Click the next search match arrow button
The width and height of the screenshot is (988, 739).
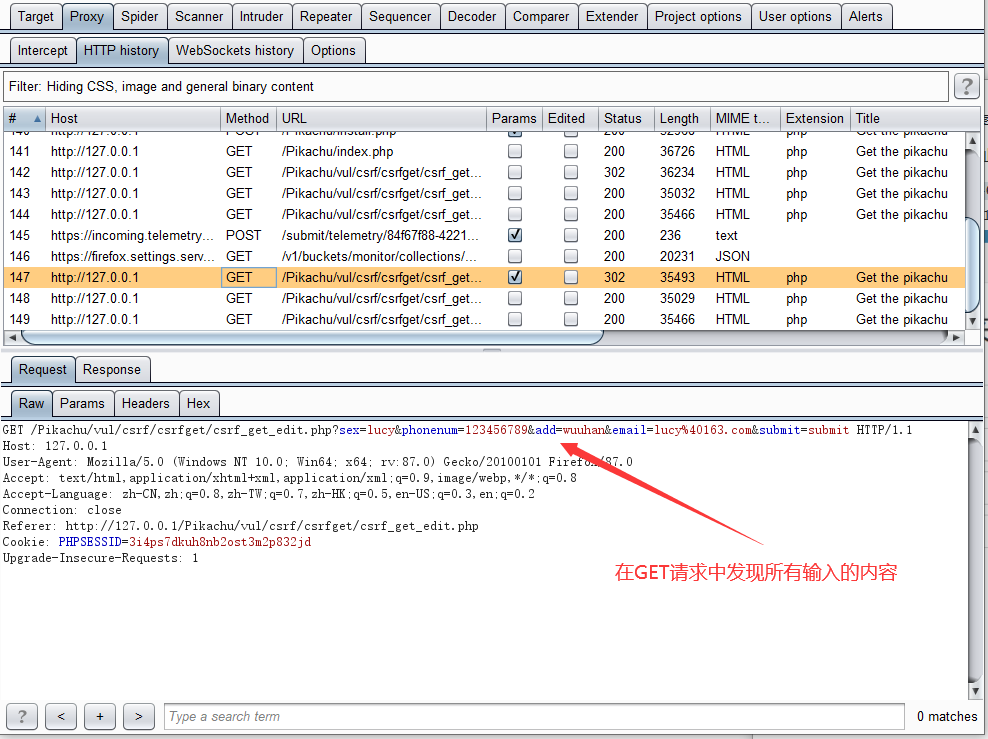(138, 716)
